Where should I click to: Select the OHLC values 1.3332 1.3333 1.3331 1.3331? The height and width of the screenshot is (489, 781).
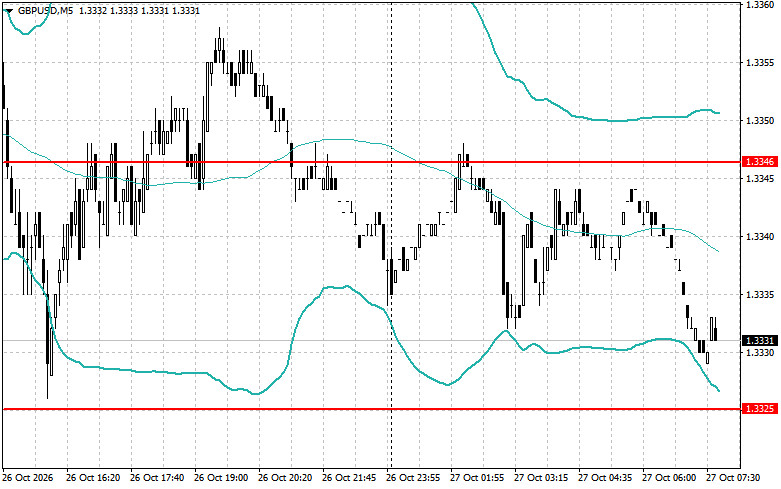point(139,10)
